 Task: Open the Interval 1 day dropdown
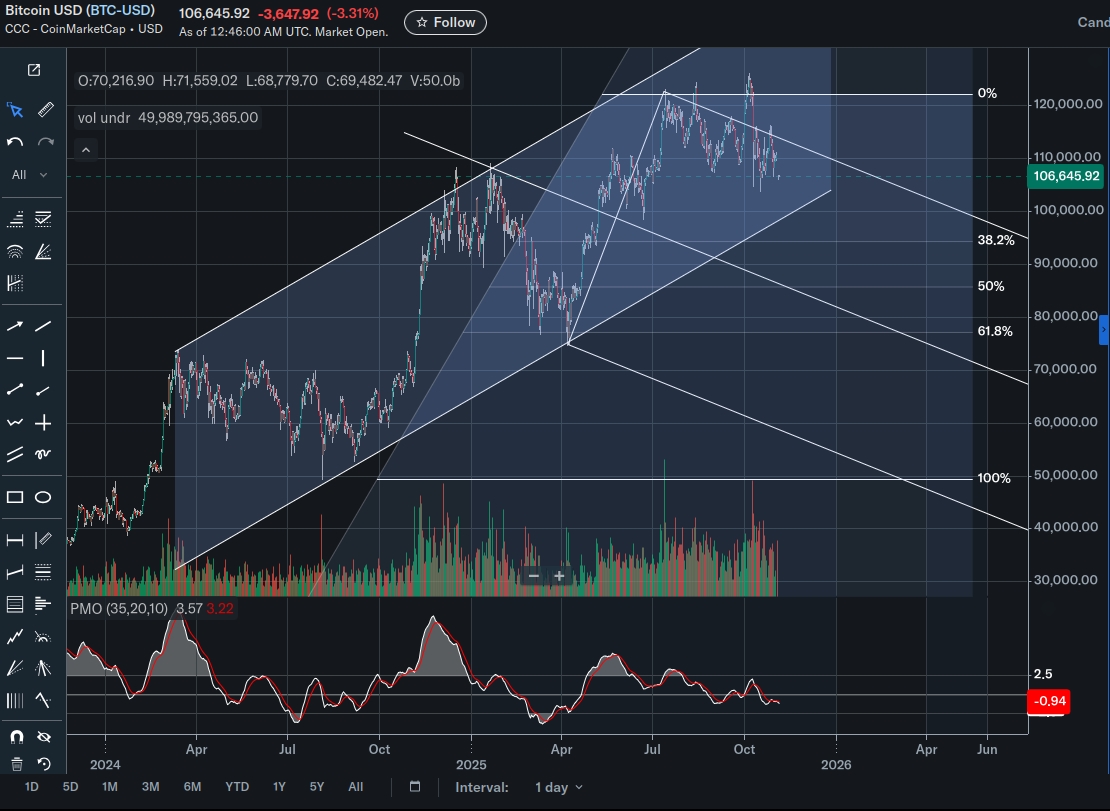[x=558, y=787]
